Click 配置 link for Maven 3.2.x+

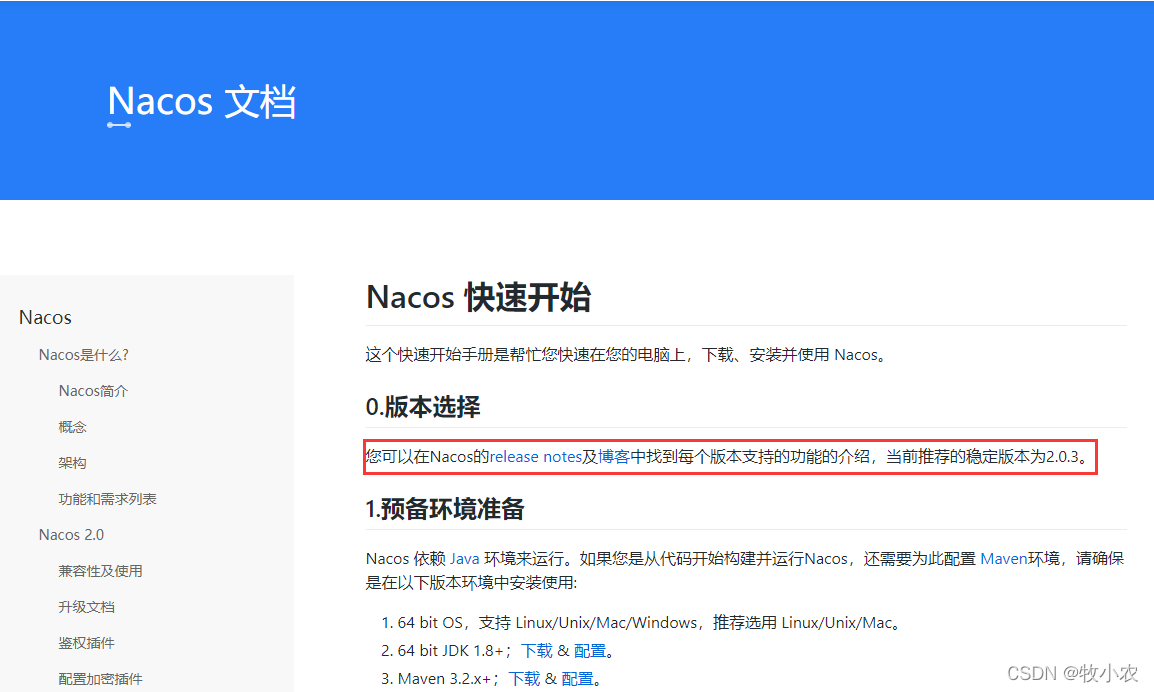click(x=577, y=679)
